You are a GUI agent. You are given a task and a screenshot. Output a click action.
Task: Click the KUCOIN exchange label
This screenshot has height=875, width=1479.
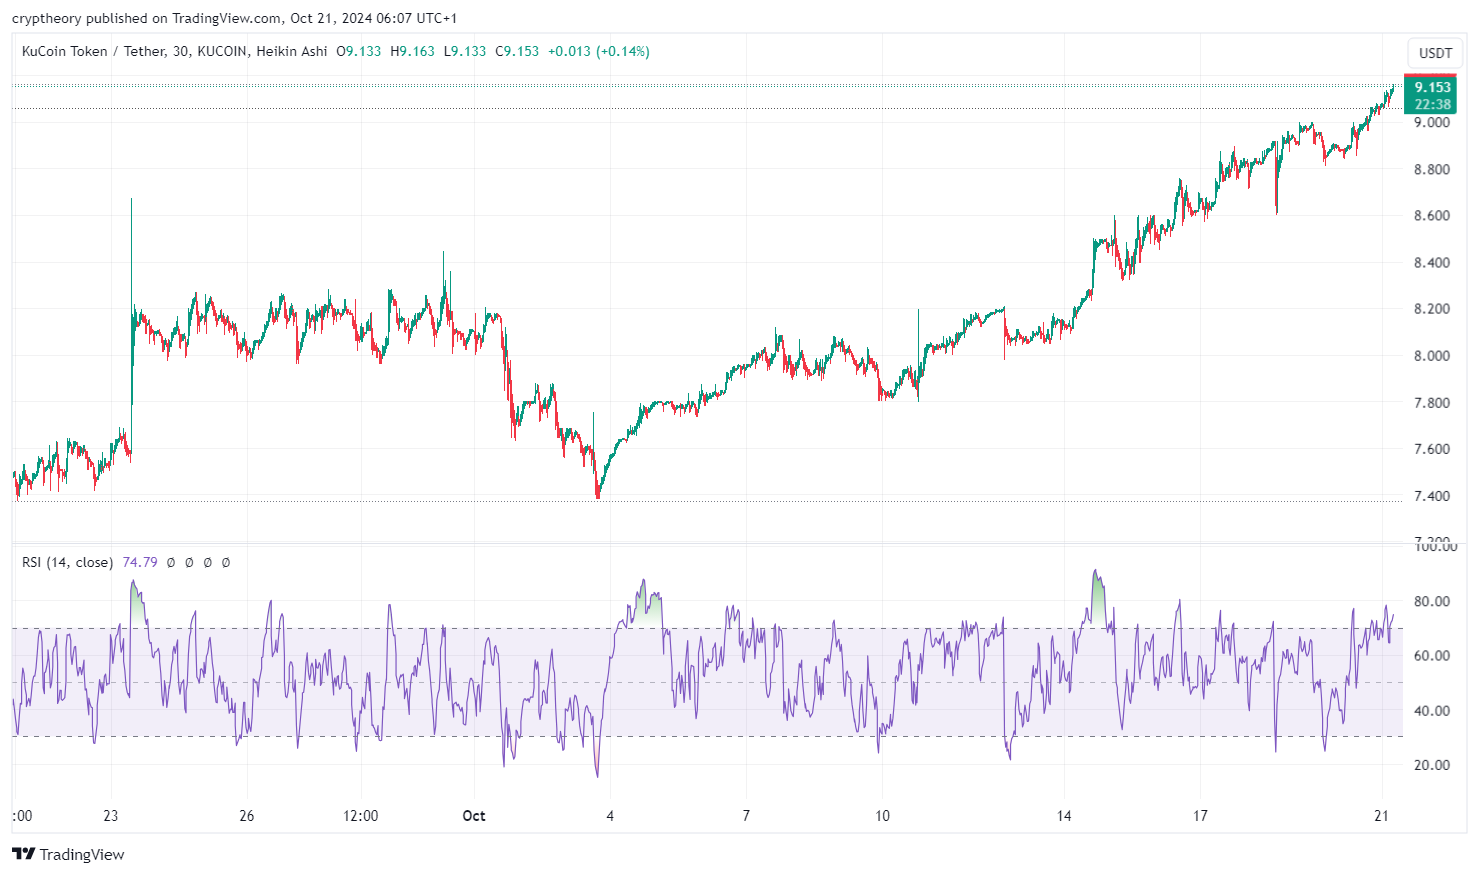222,51
